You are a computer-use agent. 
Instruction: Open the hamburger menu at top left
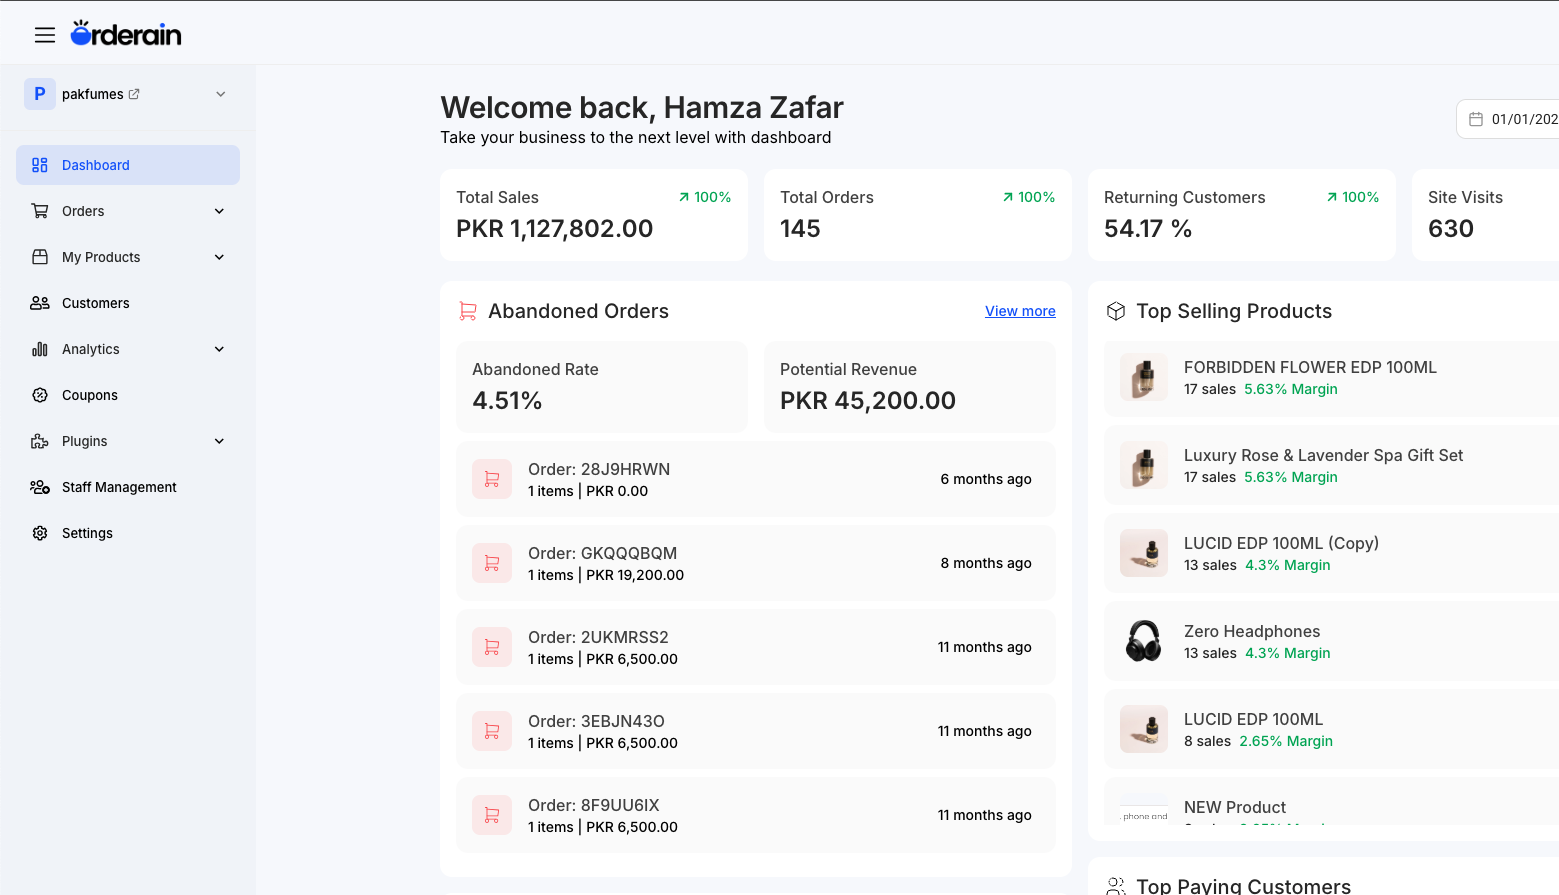45,34
